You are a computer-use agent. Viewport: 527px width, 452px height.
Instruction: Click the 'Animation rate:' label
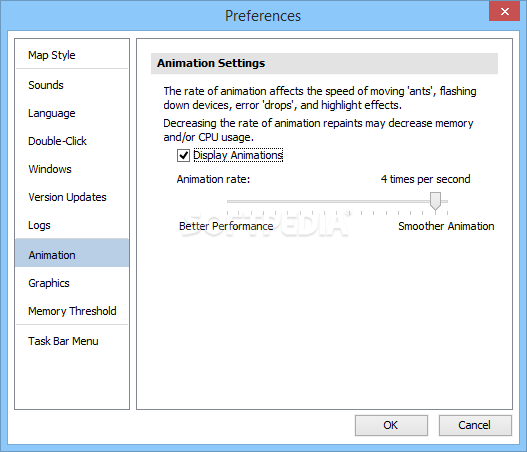coord(213,179)
